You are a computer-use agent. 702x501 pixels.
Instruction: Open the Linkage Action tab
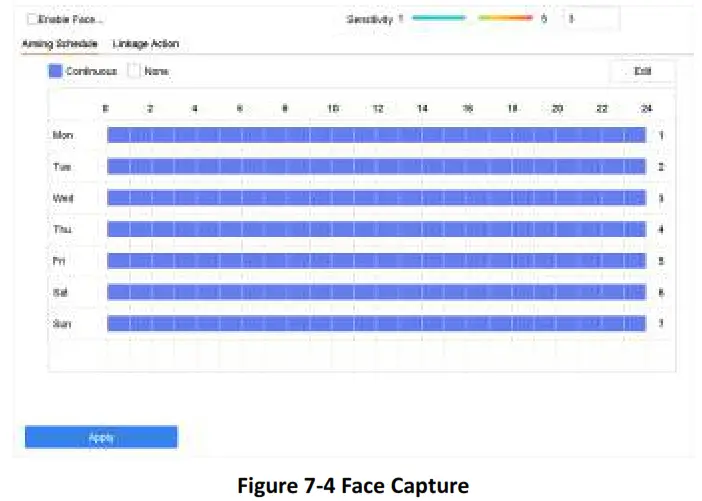pyautogui.click(x=146, y=44)
